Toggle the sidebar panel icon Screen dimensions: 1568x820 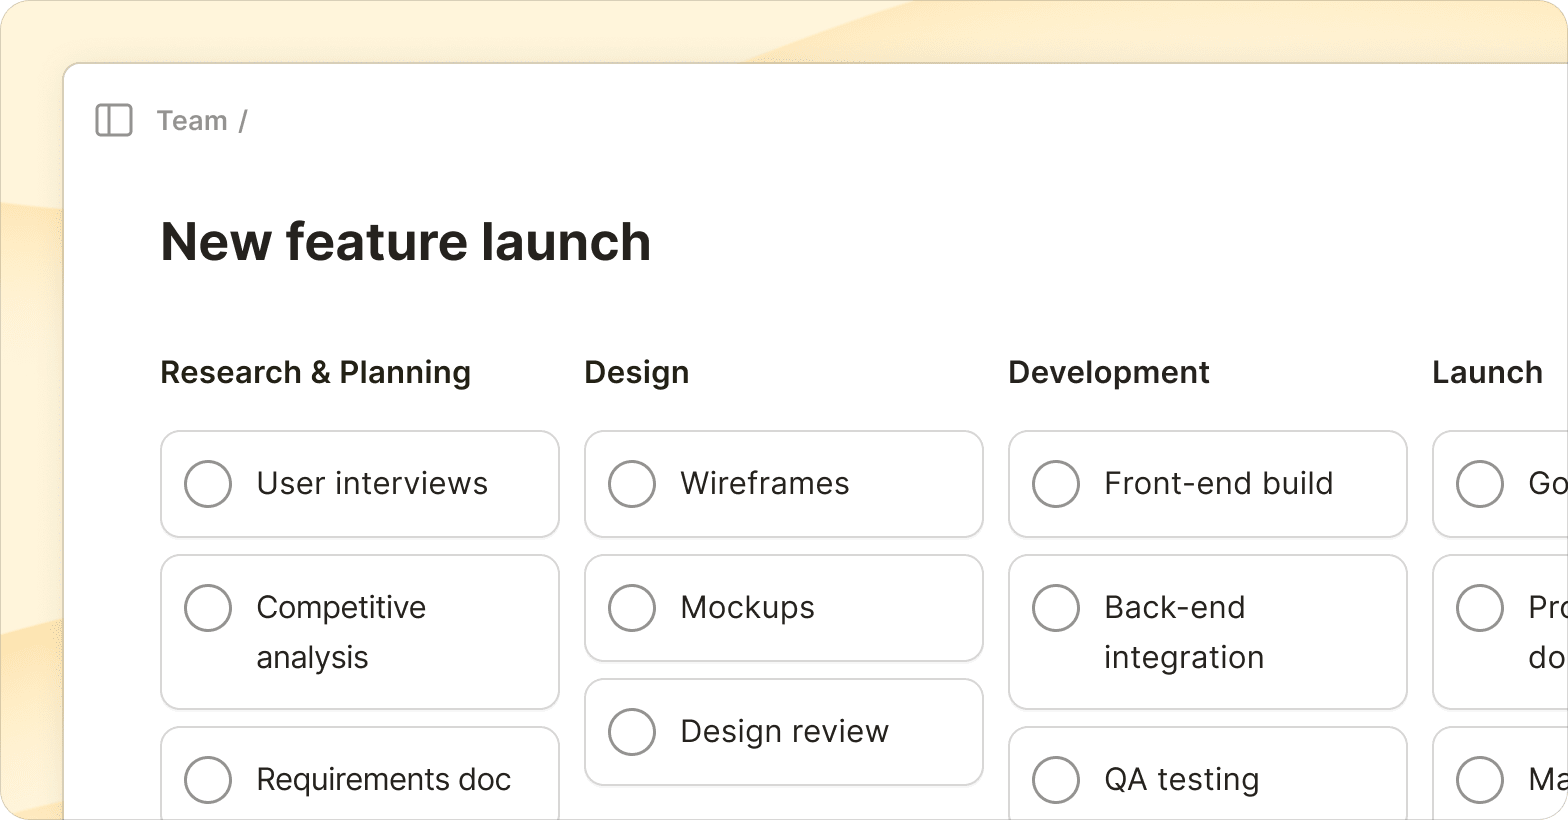click(114, 120)
